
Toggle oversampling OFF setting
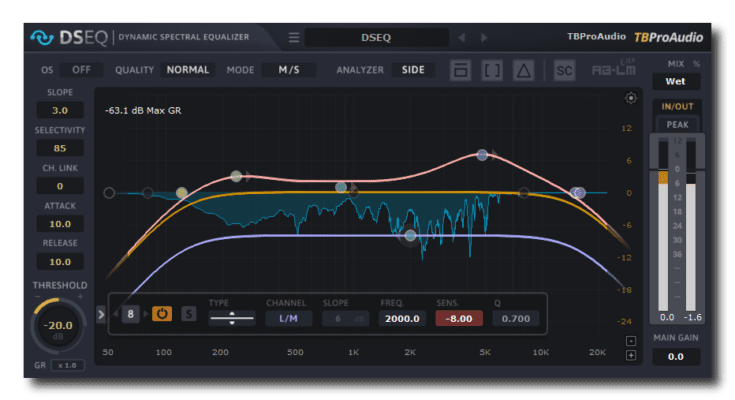click(x=81, y=70)
